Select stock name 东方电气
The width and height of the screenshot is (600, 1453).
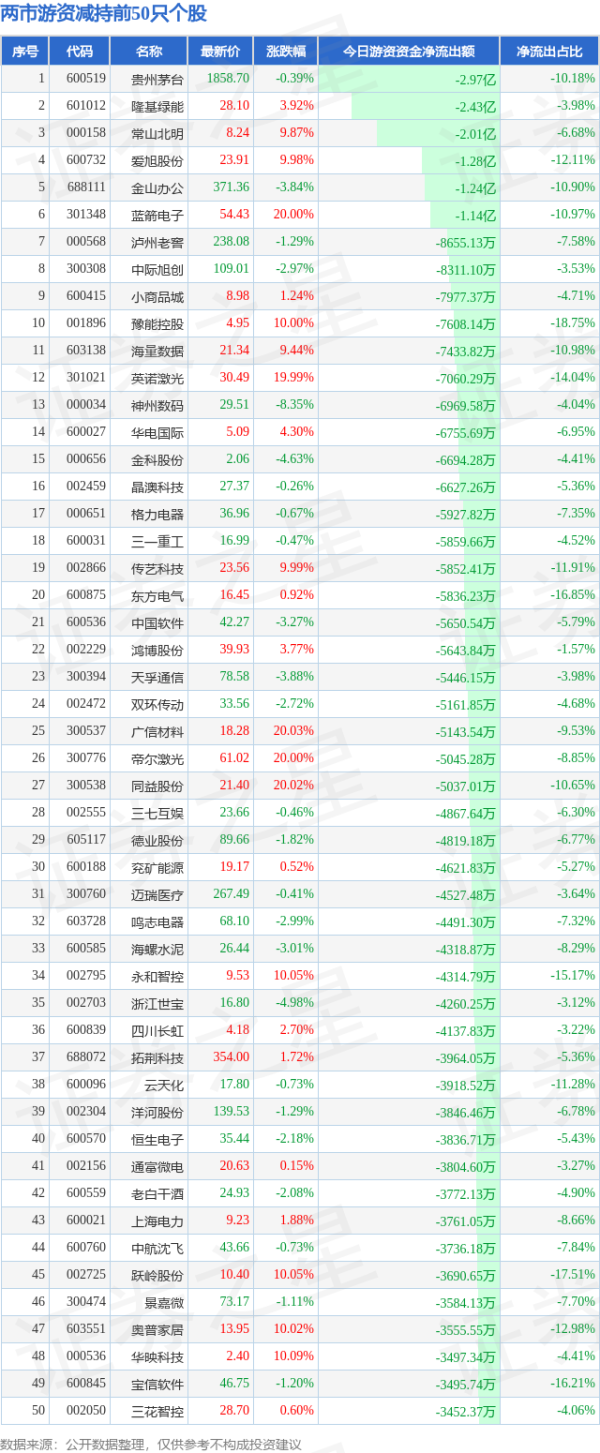pos(157,594)
